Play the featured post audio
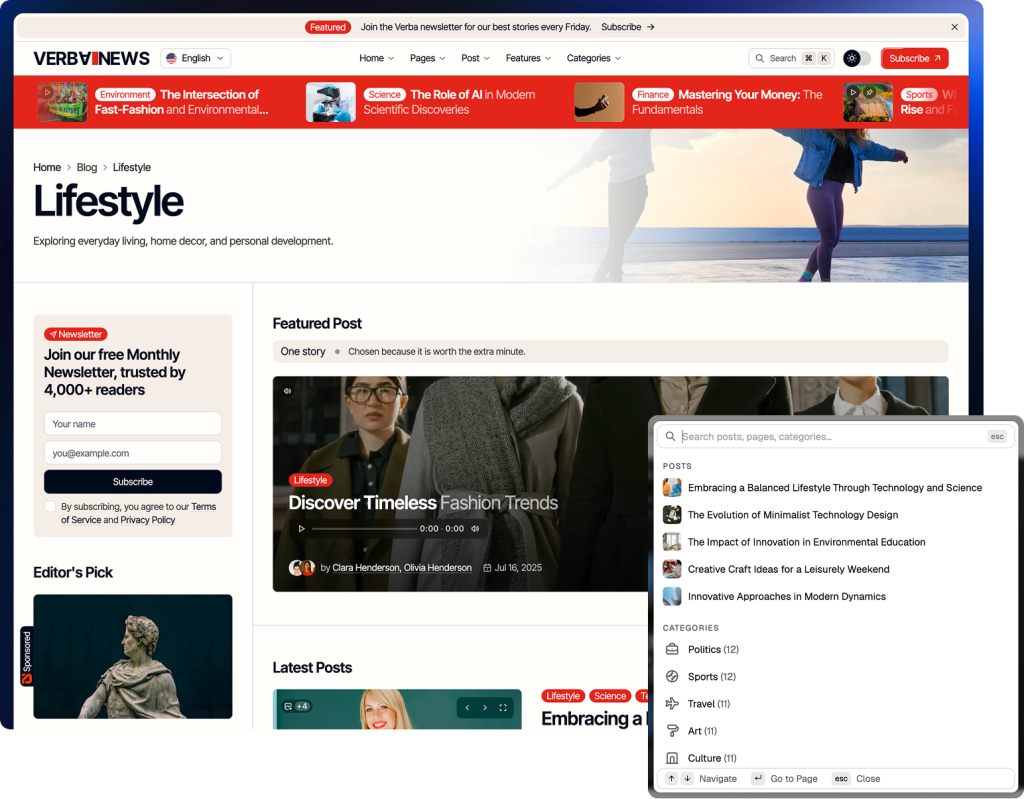1024x799 pixels. 301,529
